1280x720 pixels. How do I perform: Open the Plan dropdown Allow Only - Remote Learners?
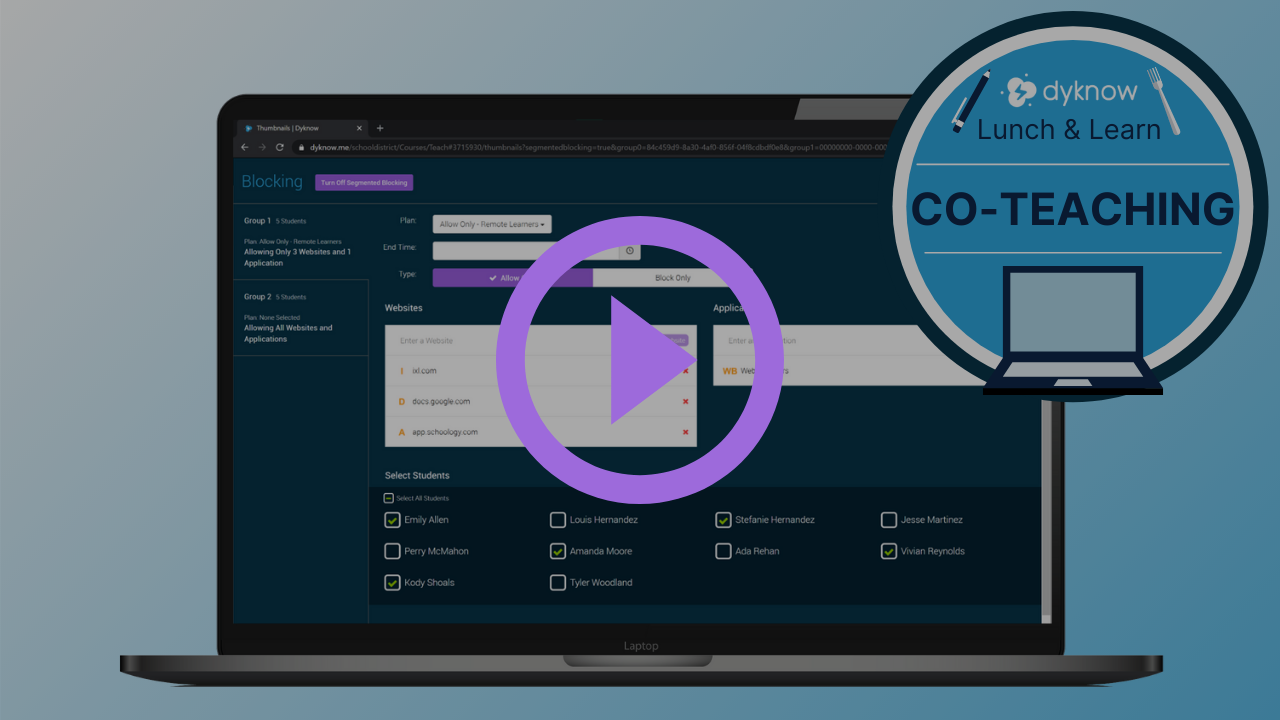point(492,224)
